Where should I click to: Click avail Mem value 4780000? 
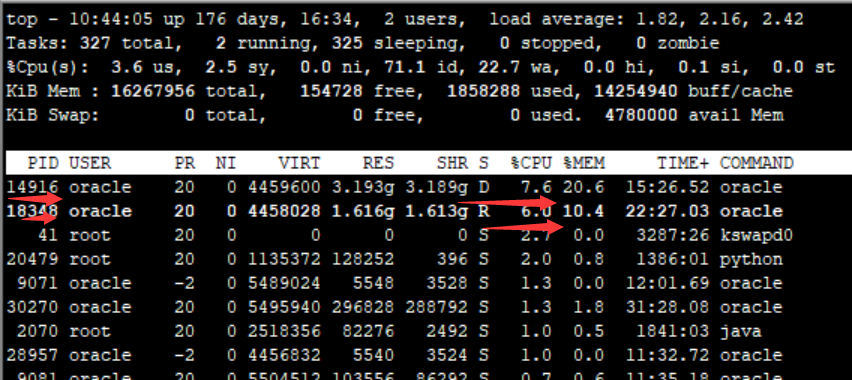pos(641,115)
